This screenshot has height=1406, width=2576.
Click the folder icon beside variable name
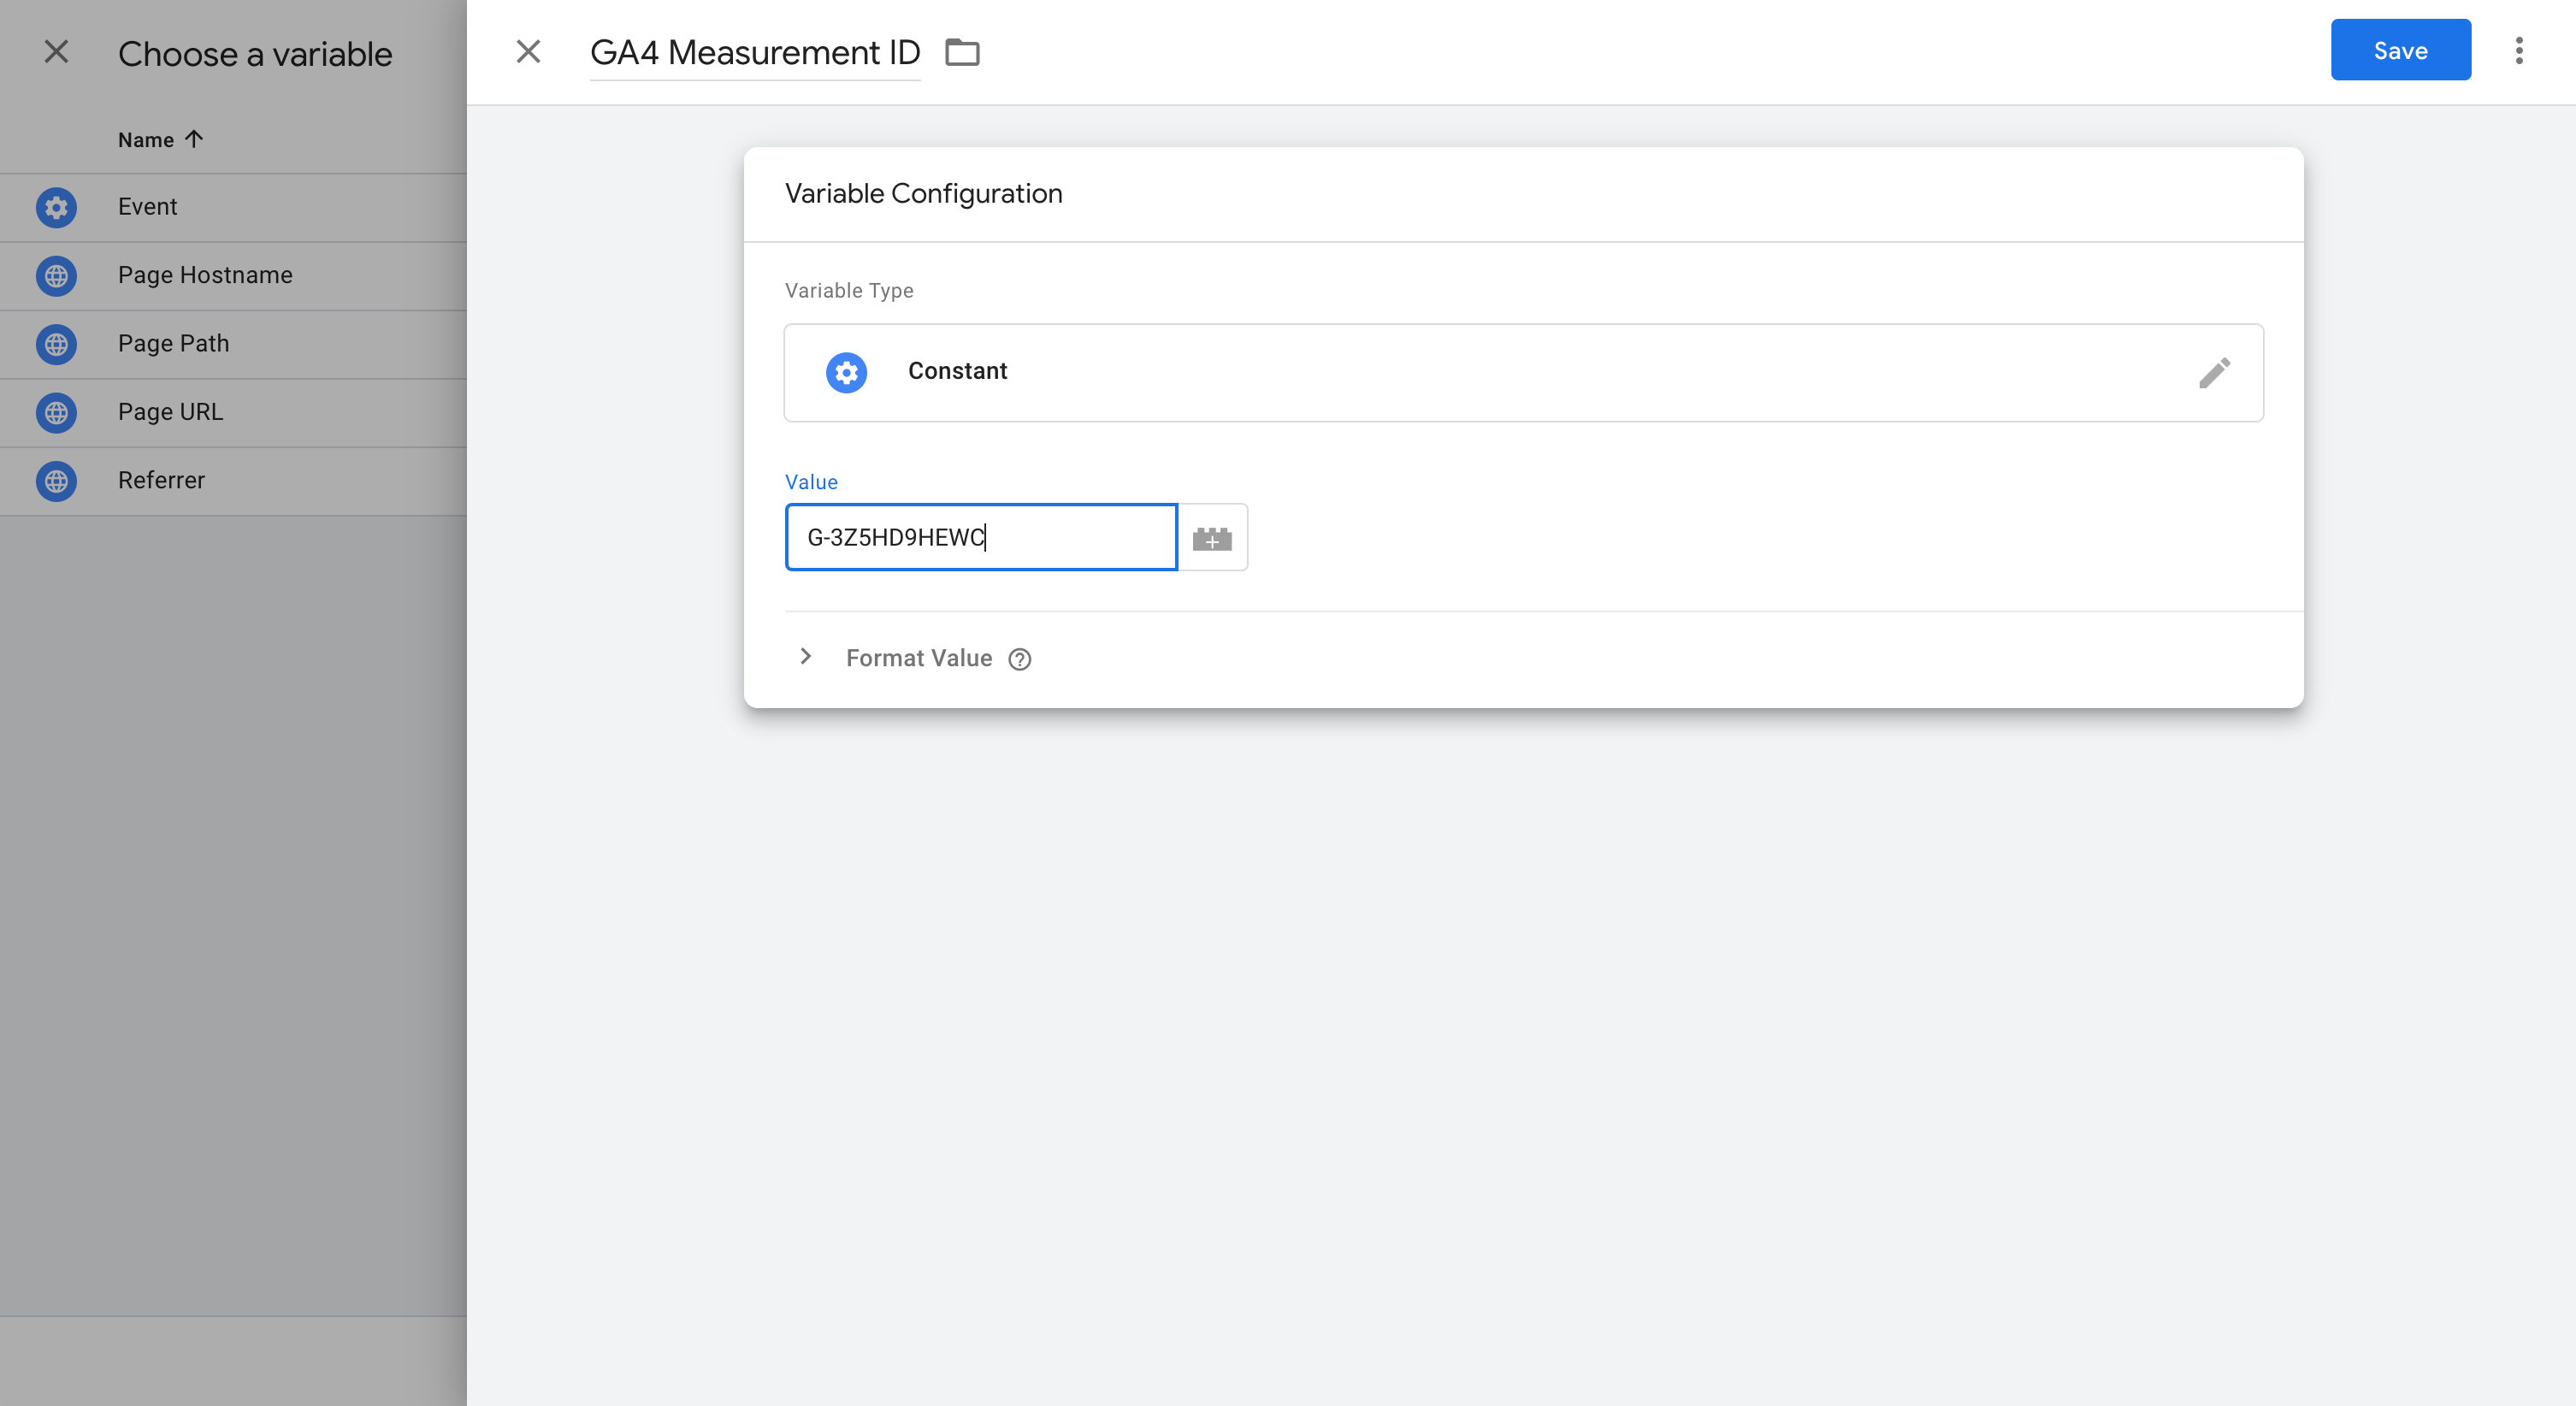[x=962, y=52]
